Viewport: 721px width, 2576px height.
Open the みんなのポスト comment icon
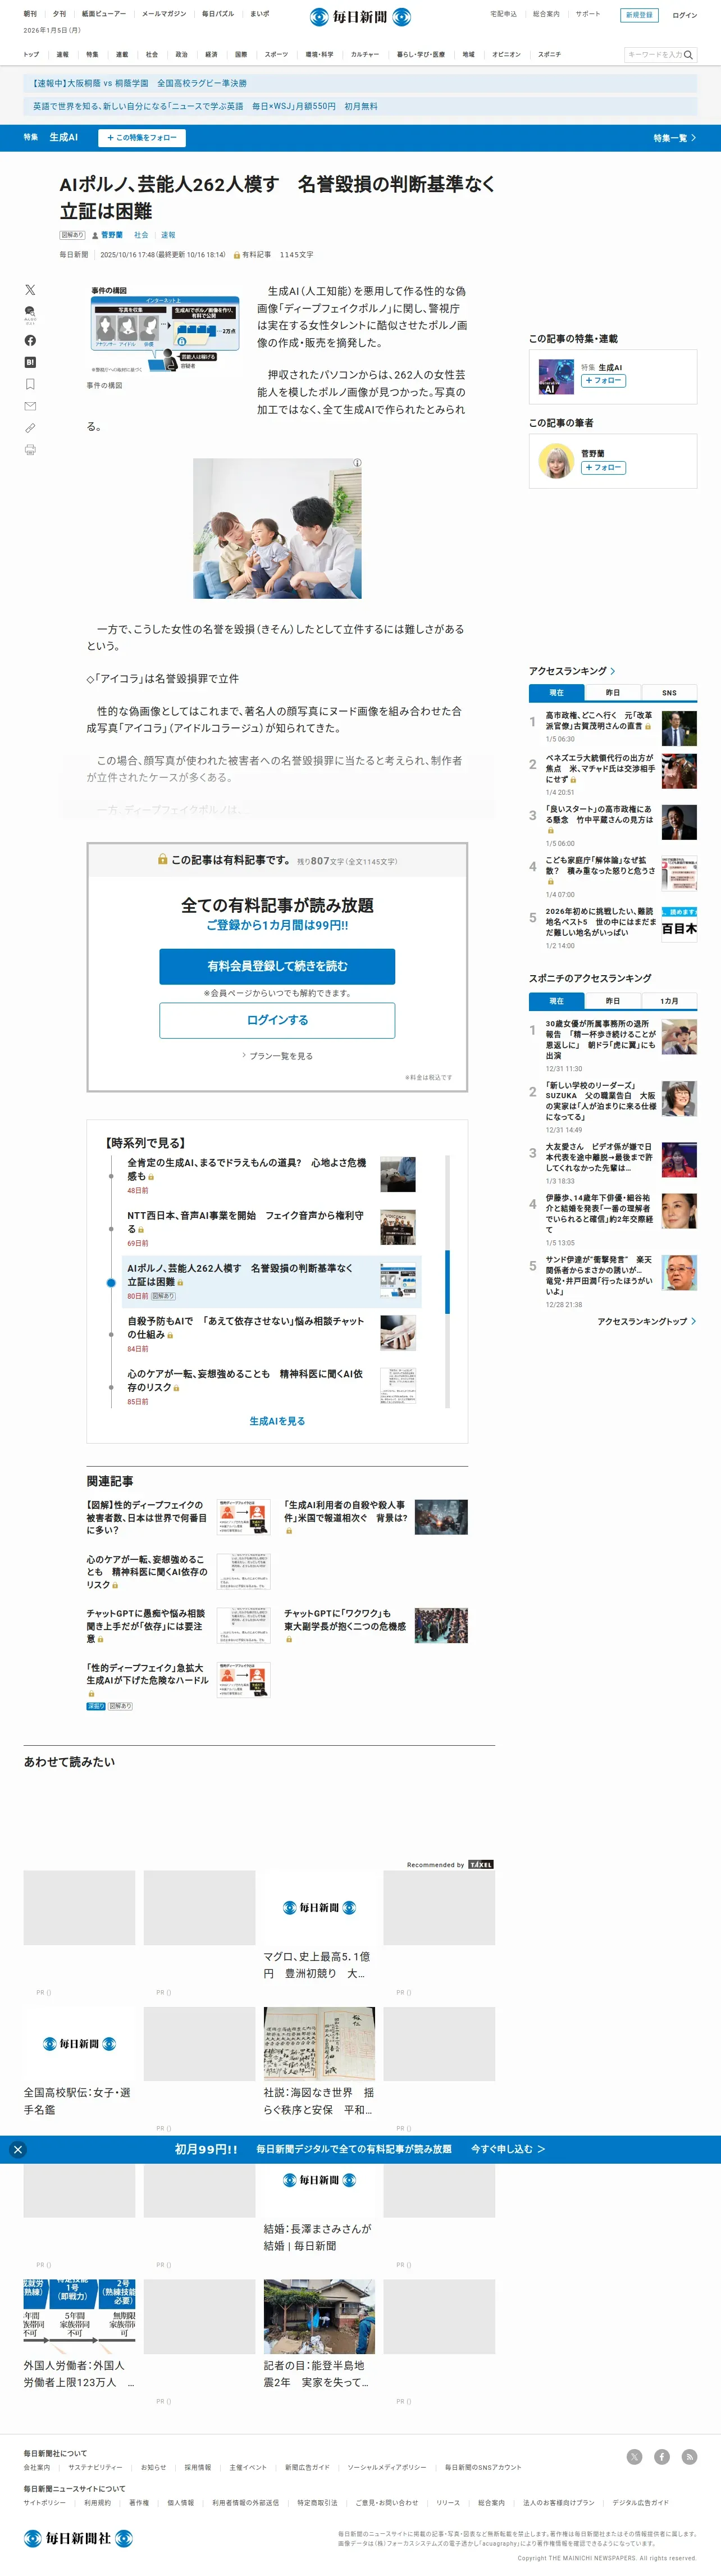tap(30, 315)
